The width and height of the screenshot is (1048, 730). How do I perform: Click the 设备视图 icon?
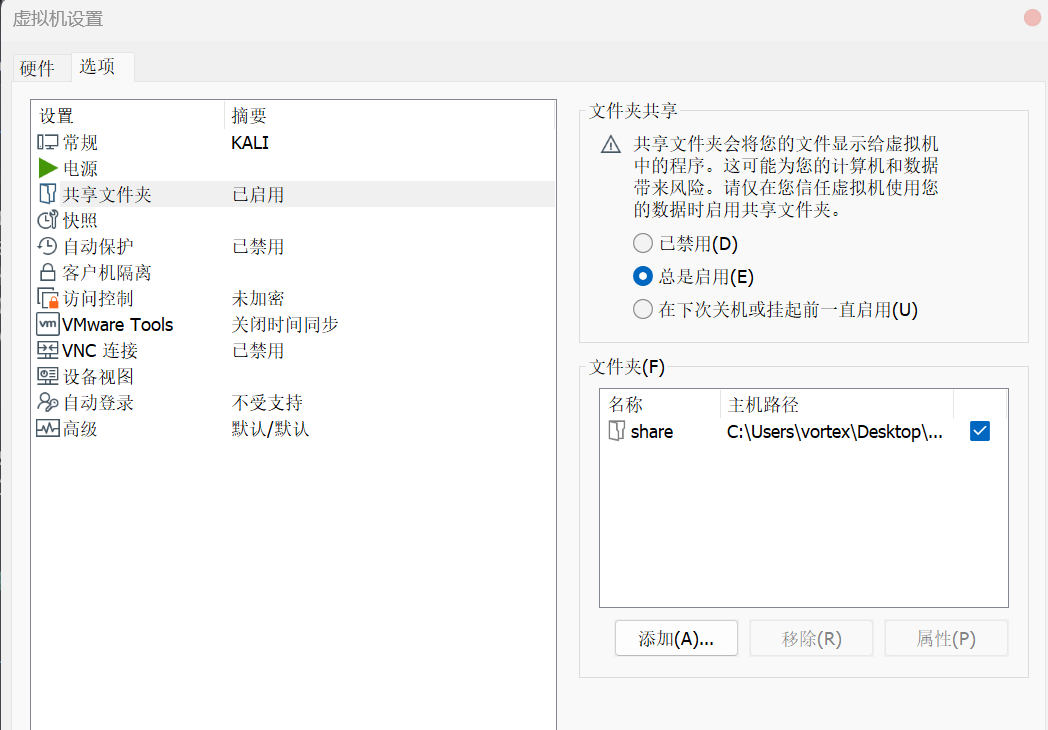click(47, 376)
